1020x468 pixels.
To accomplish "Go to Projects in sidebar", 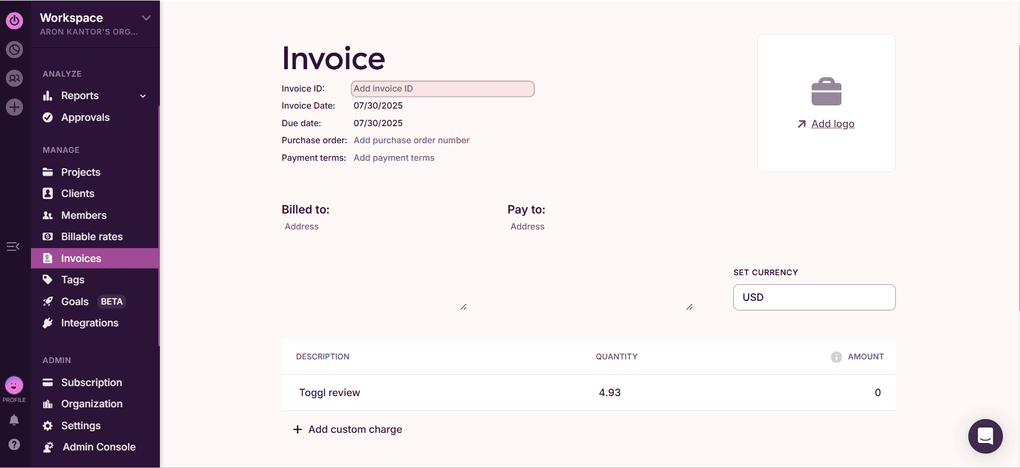I will [x=80, y=172].
